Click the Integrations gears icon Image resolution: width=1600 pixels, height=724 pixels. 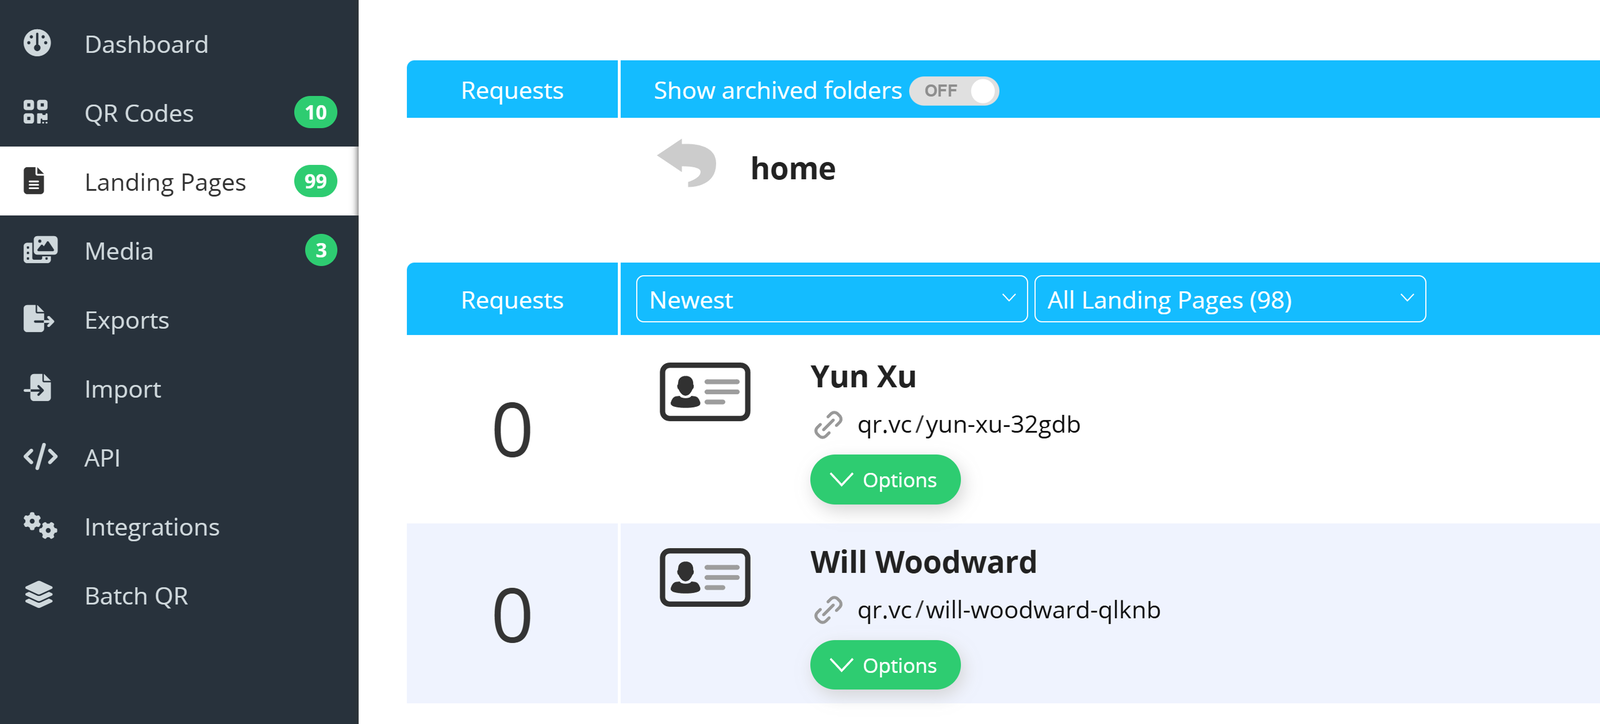pos(40,526)
